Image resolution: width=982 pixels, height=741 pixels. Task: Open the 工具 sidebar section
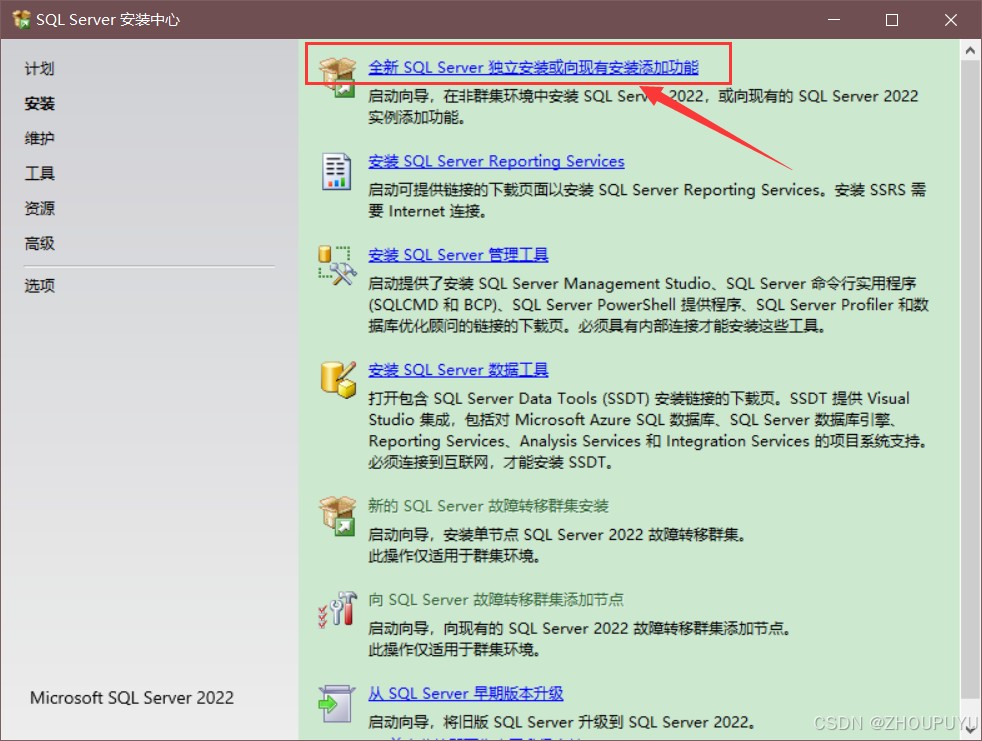click(39, 174)
